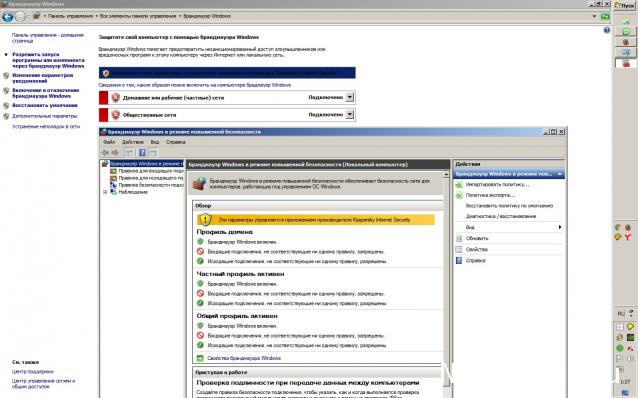
Task: Click the Back arrow in the MMC toolbar
Action: coord(105,153)
